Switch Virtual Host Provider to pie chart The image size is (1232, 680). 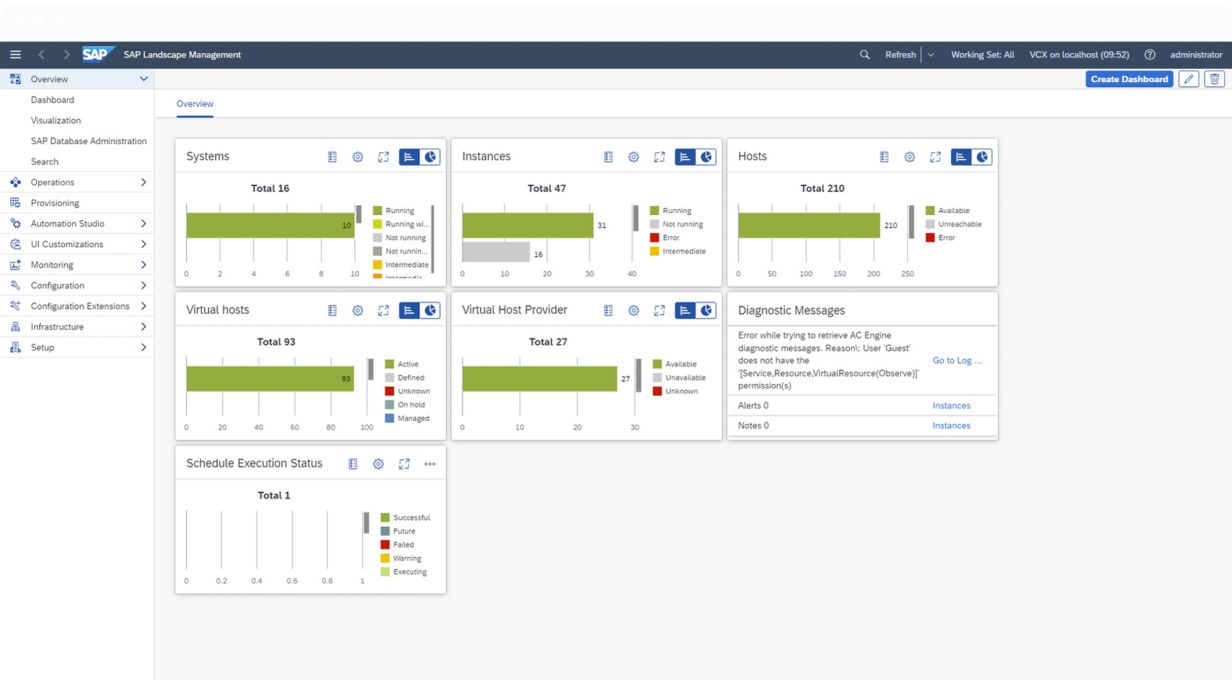pyautogui.click(x=707, y=311)
